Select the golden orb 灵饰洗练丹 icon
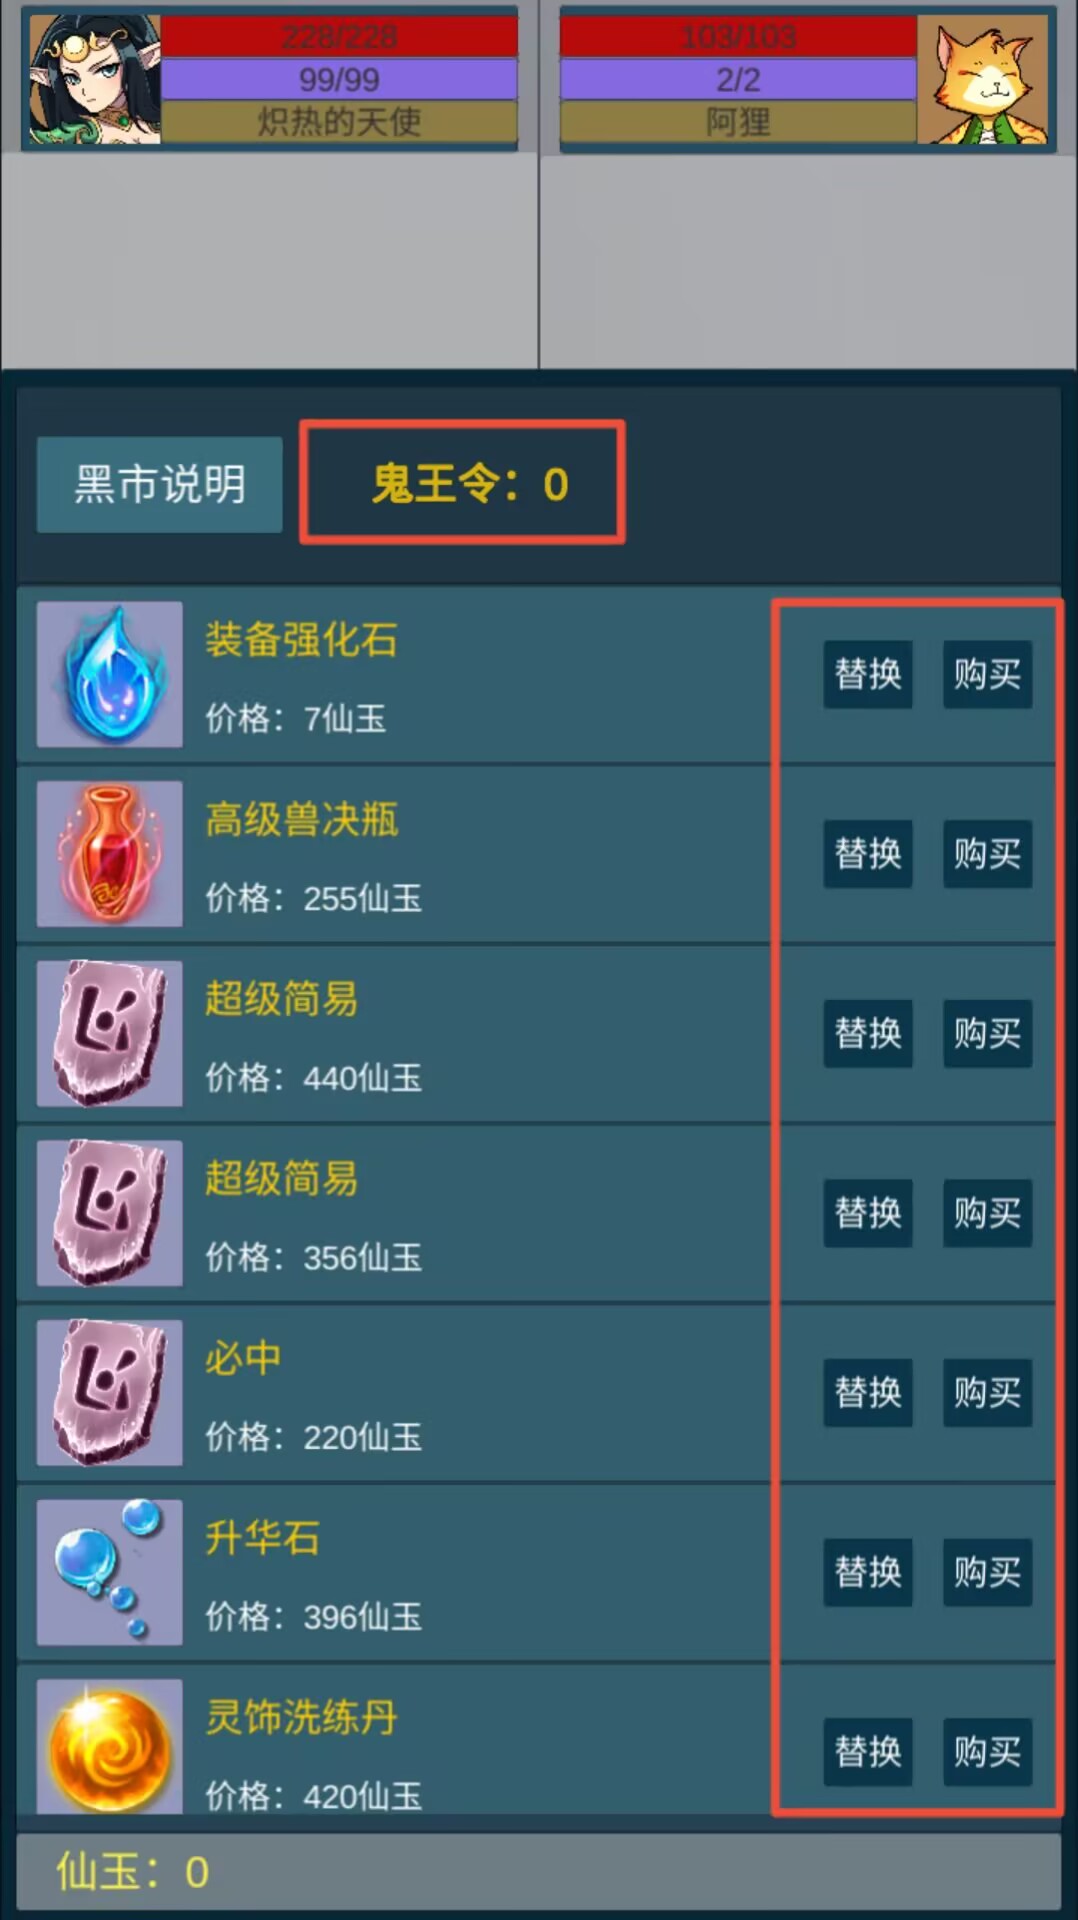This screenshot has height=1920, width=1078. 110,1747
